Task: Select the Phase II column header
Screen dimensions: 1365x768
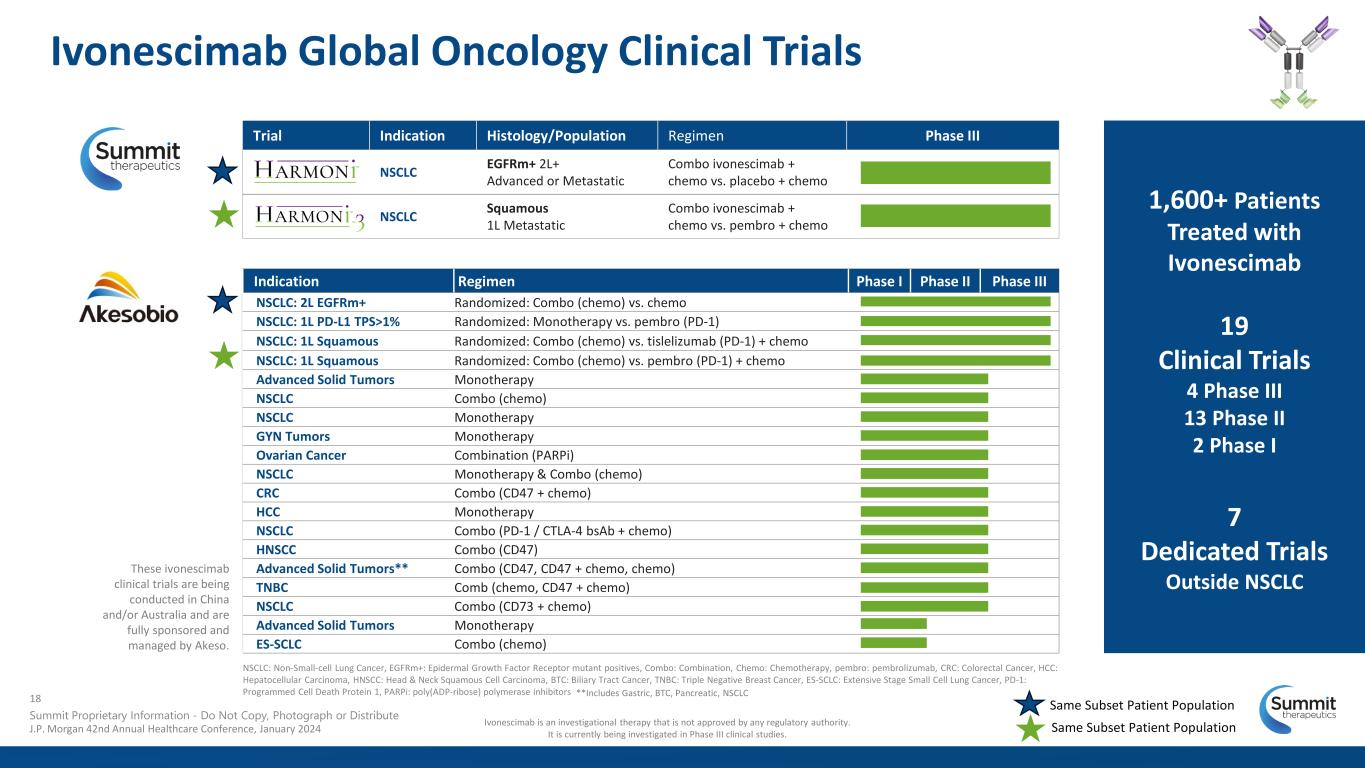Action: click(x=945, y=281)
